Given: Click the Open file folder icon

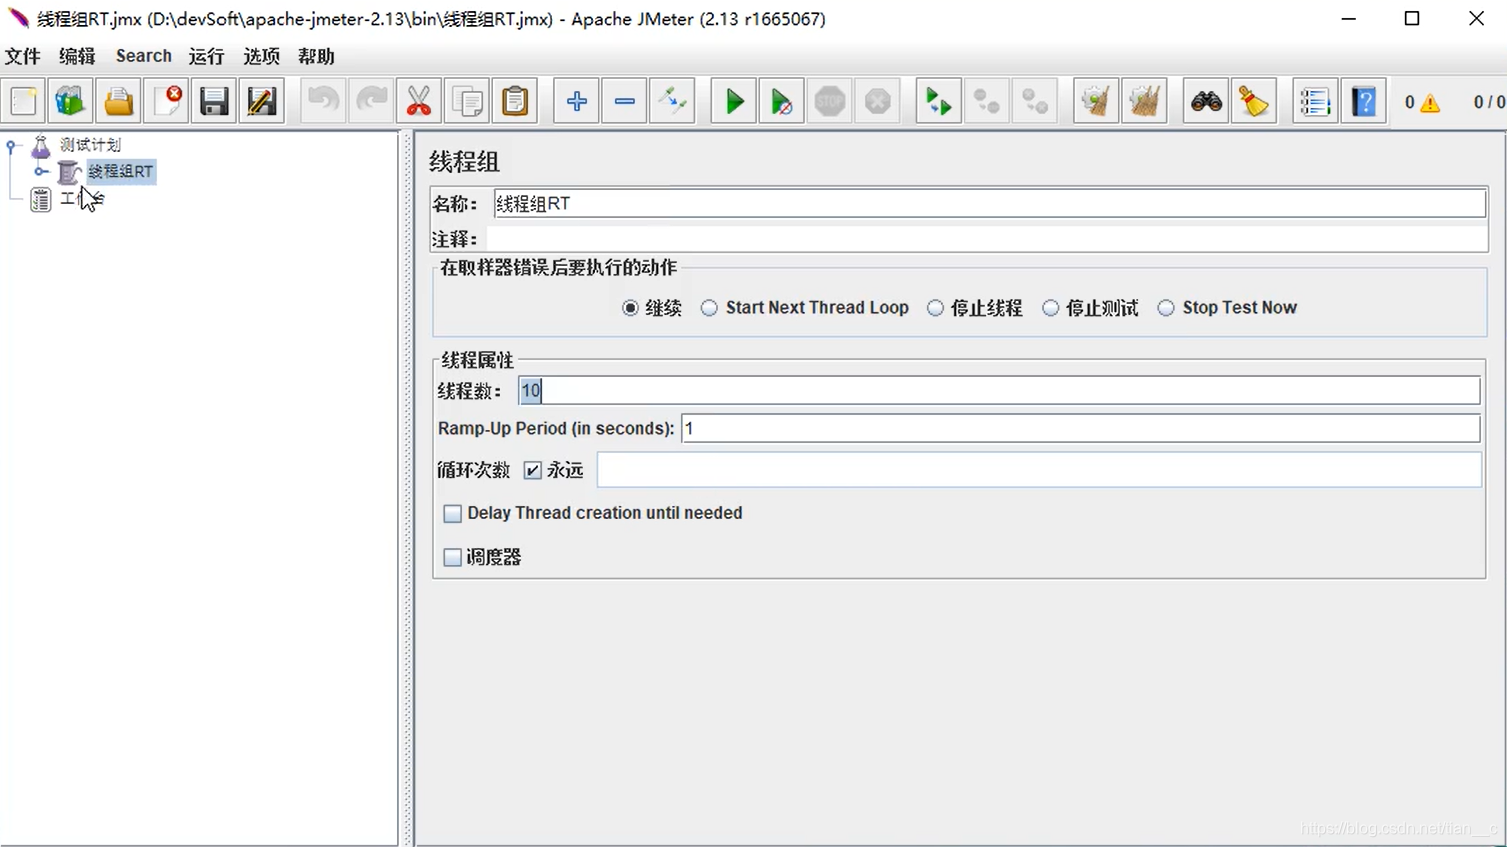Looking at the screenshot, I should pos(118,101).
